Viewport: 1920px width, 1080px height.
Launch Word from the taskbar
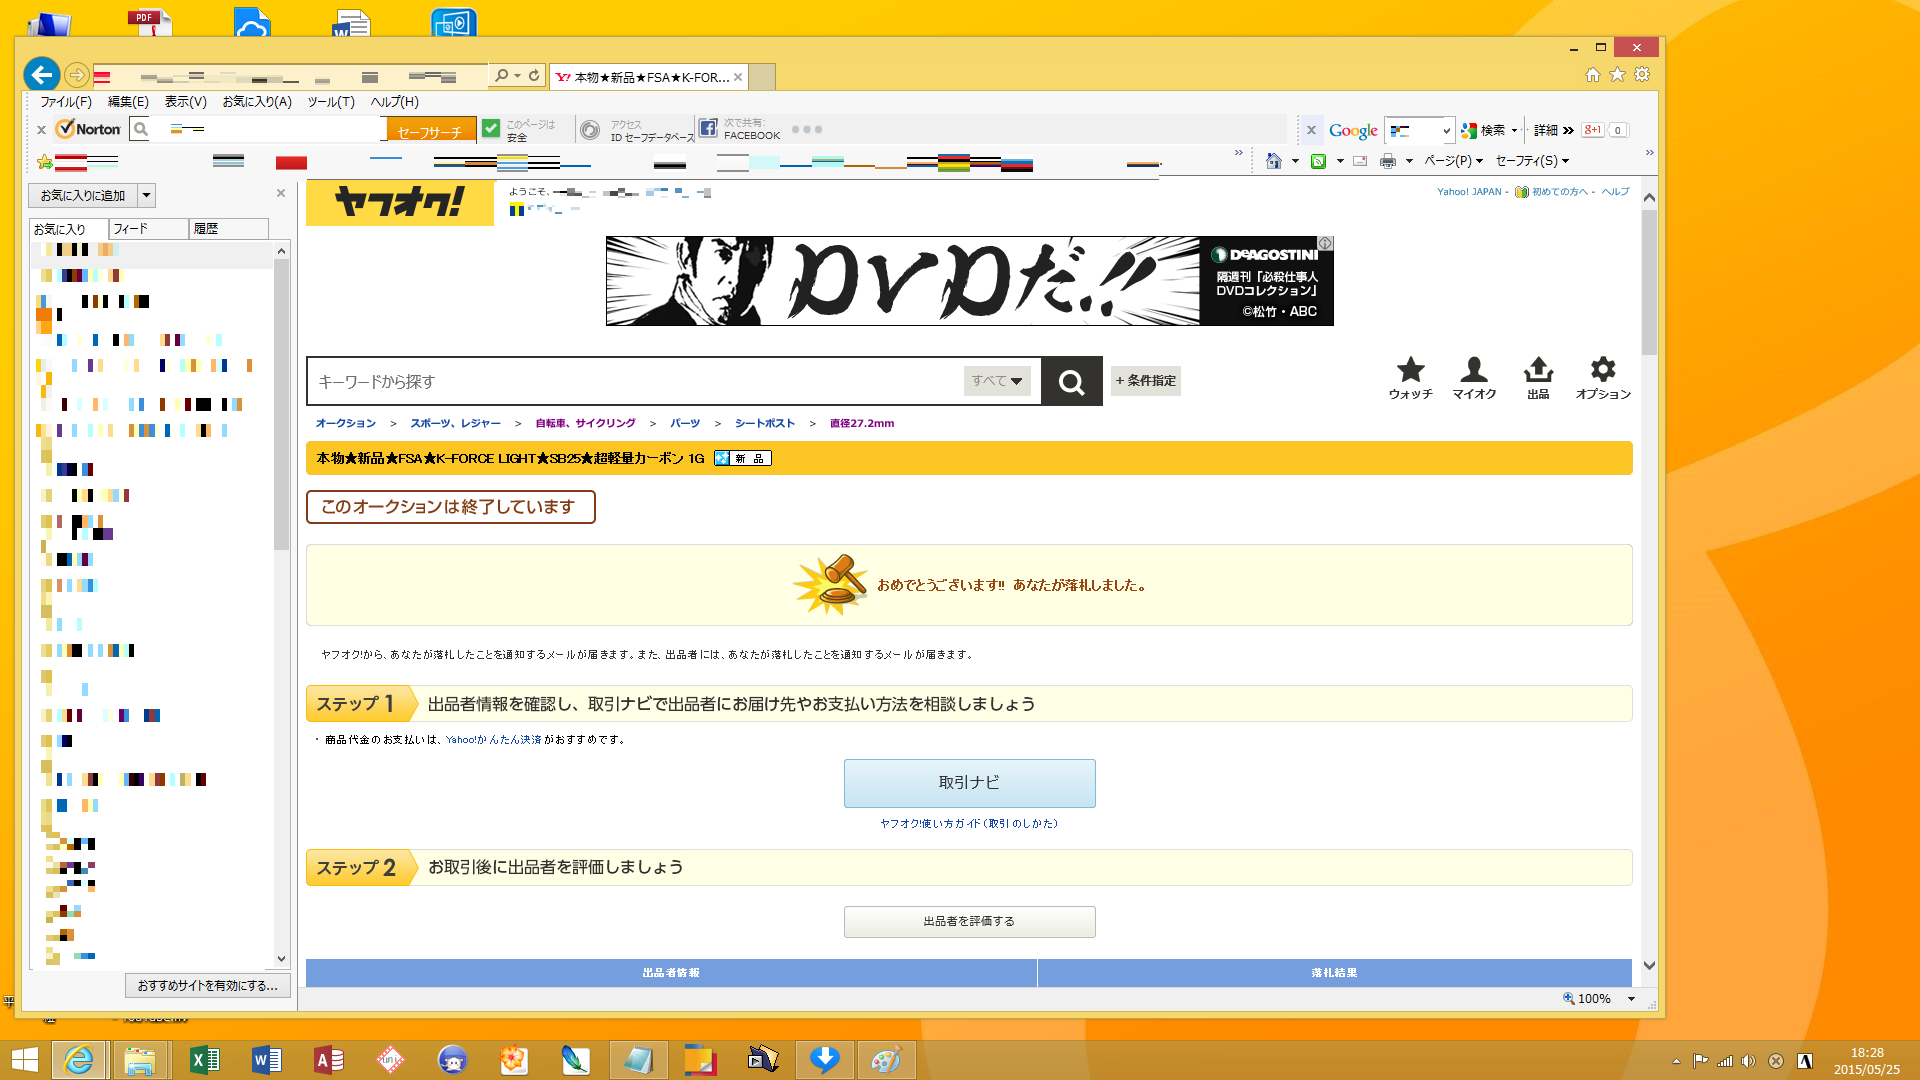coord(266,1060)
